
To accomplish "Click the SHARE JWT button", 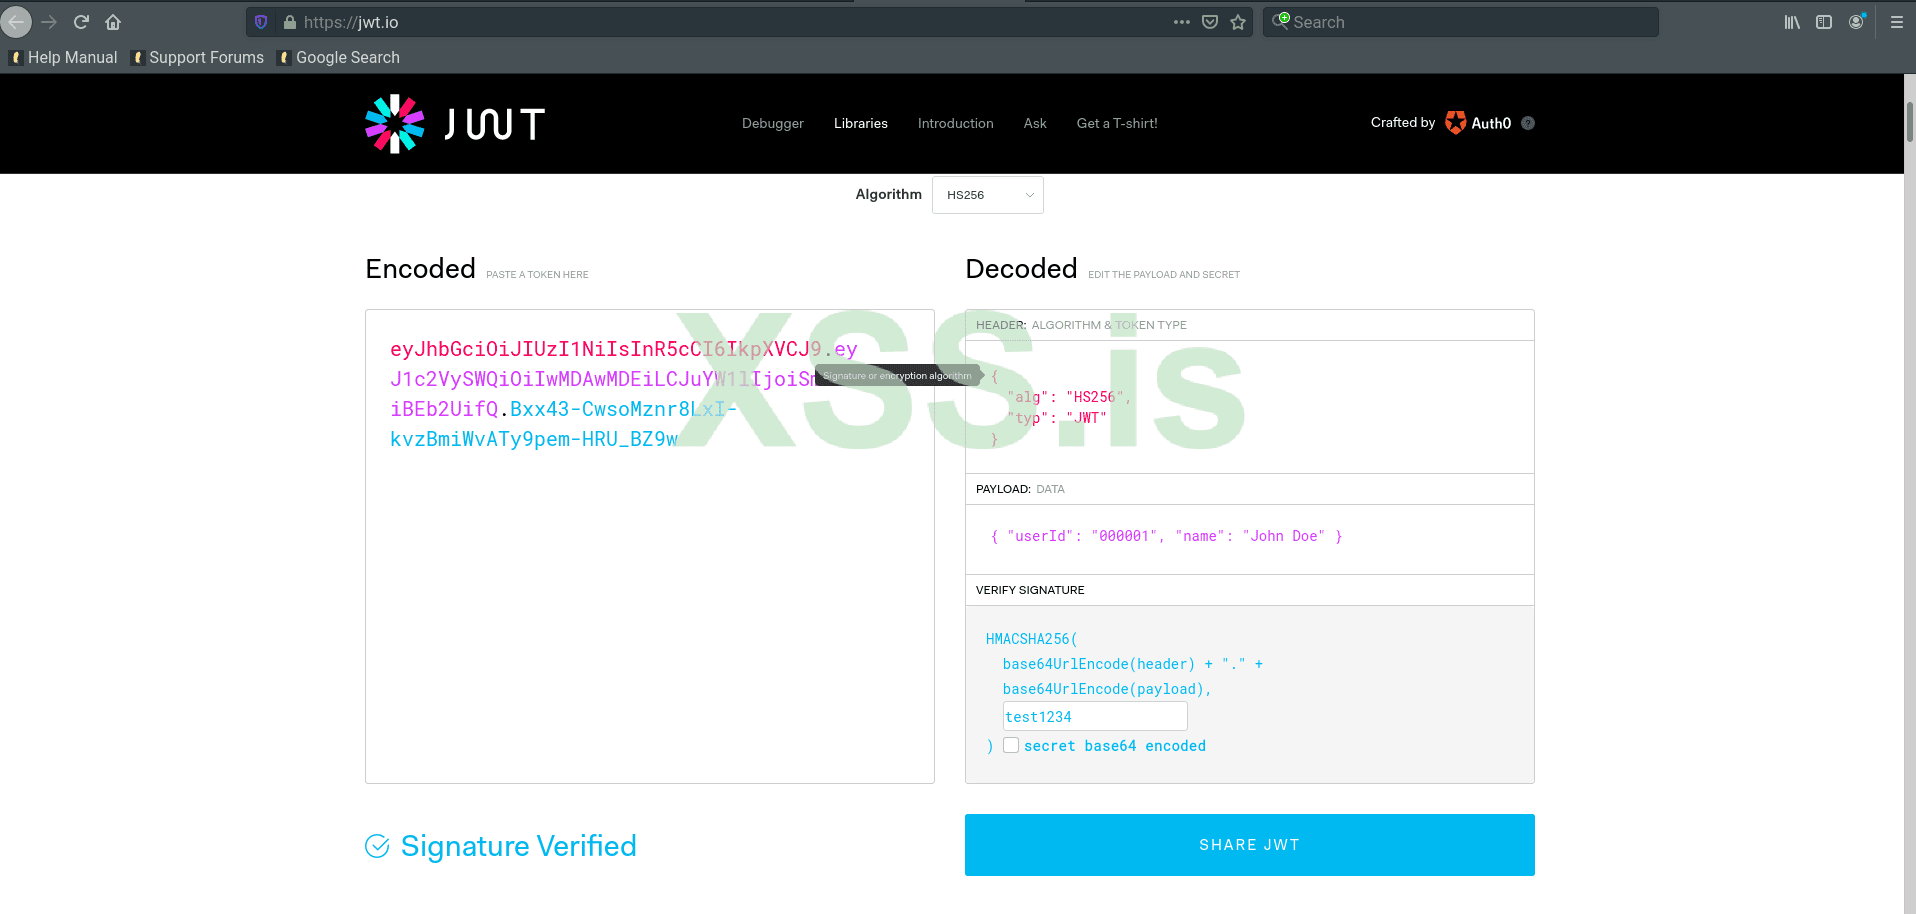I will point(1250,845).
